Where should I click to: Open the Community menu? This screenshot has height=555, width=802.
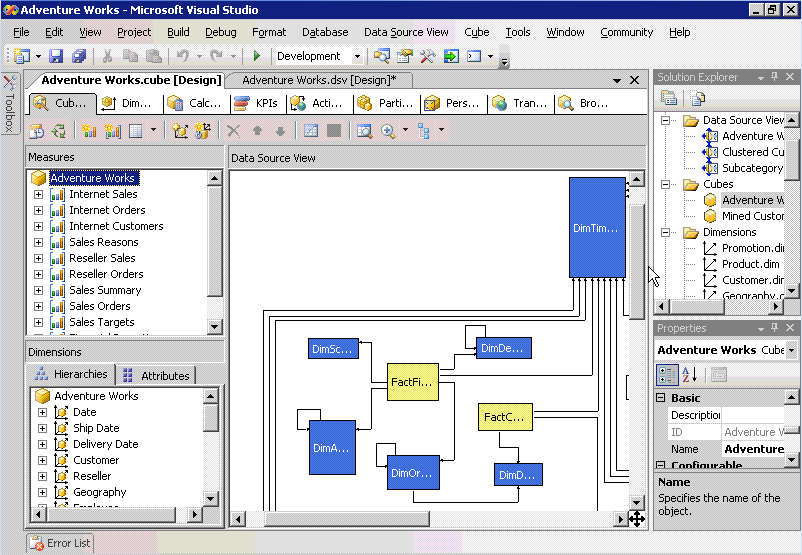(x=627, y=32)
